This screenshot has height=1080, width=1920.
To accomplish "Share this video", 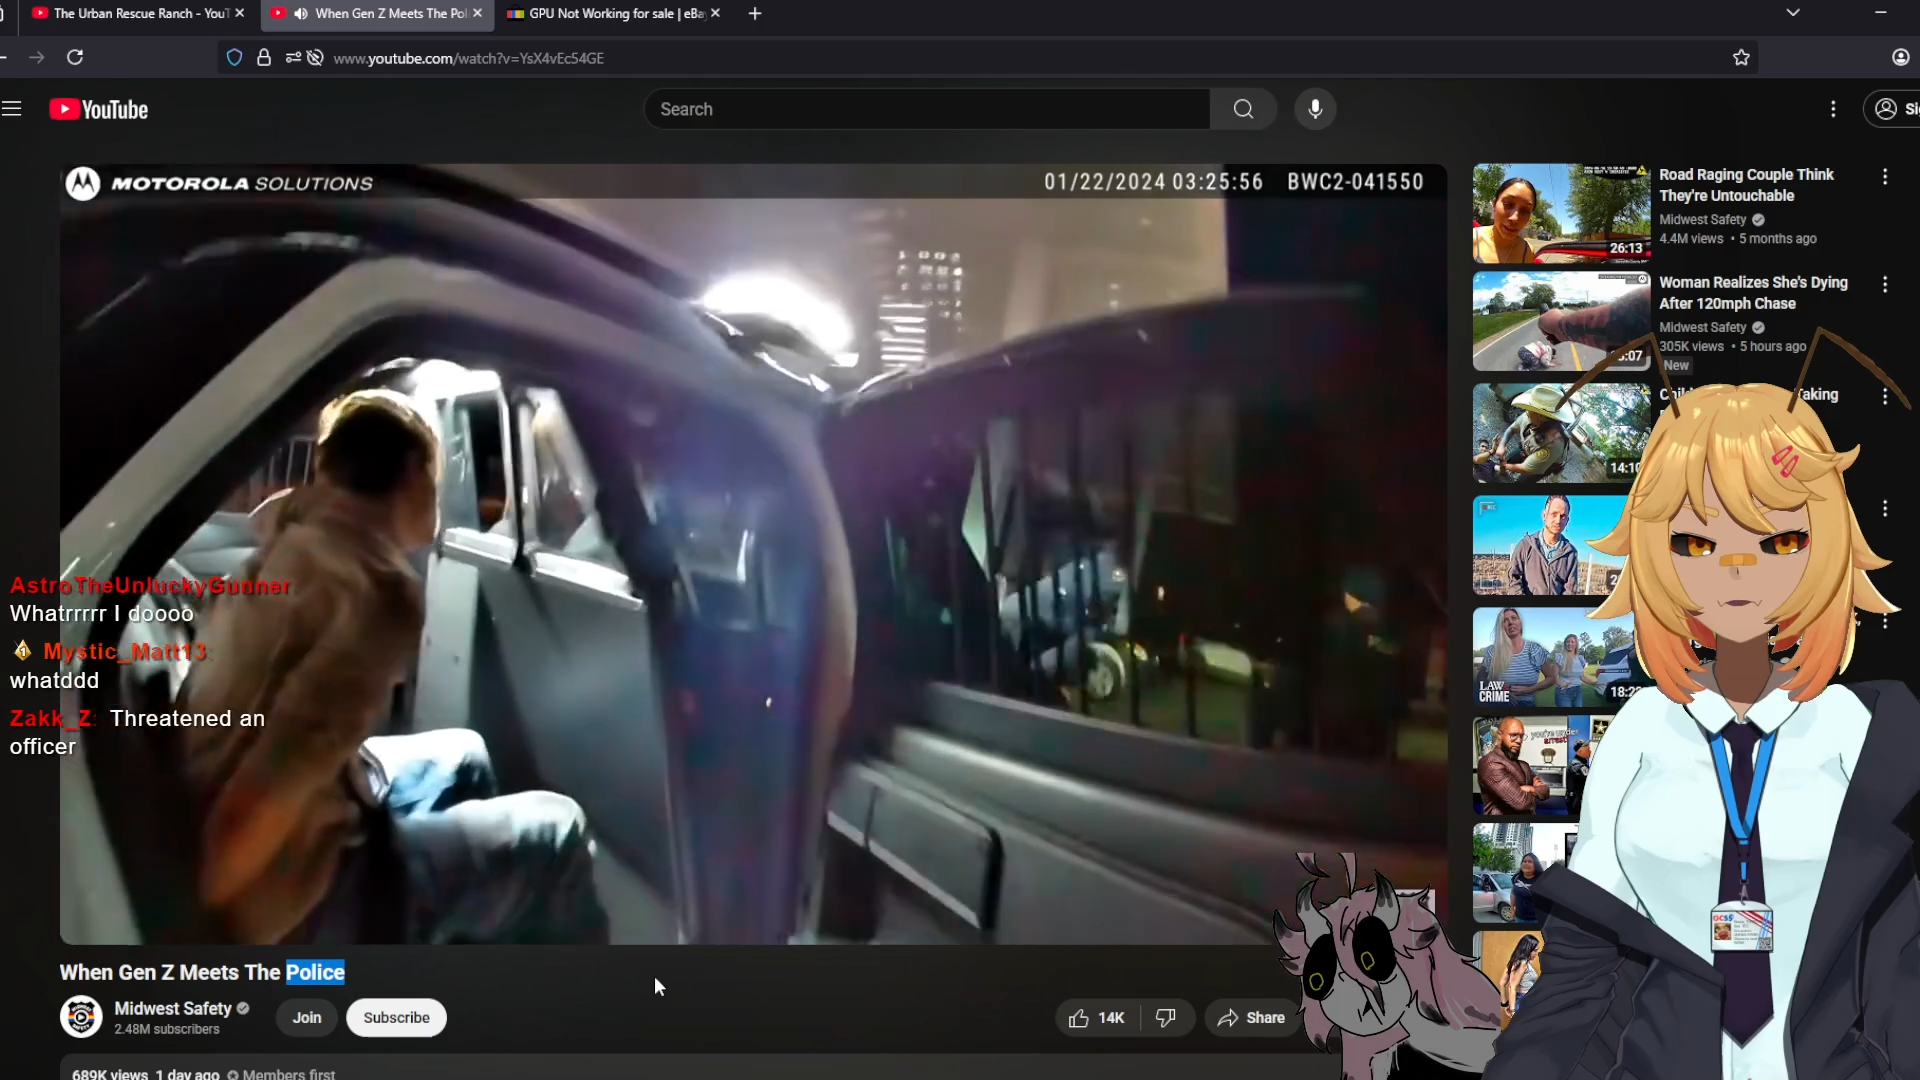I will [1251, 1018].
